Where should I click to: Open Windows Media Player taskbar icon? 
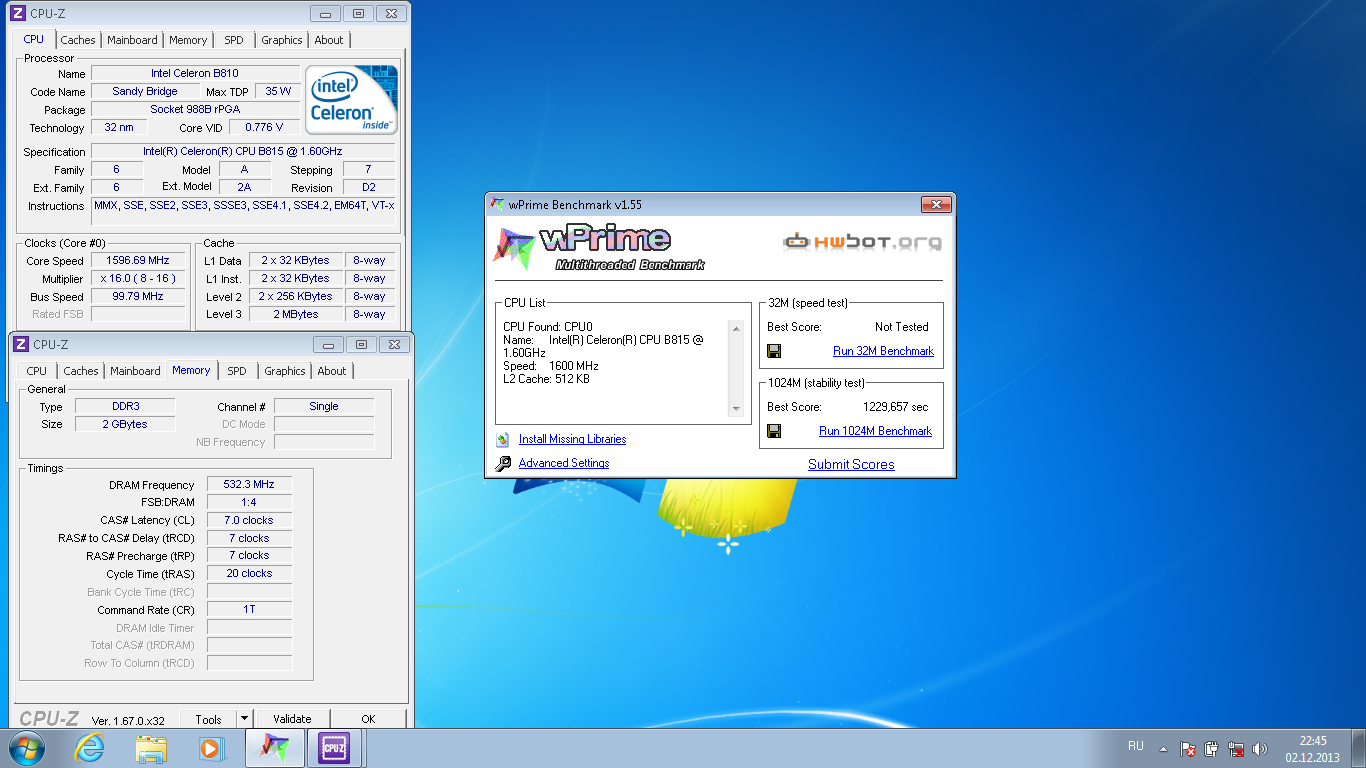coord(212,748)
